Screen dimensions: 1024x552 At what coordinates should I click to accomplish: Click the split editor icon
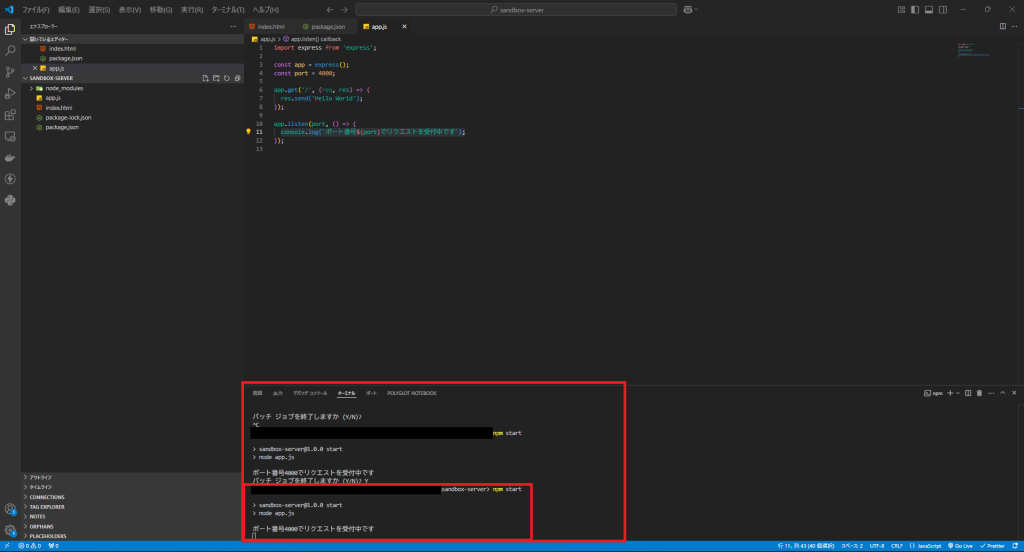click(1003, 26)
